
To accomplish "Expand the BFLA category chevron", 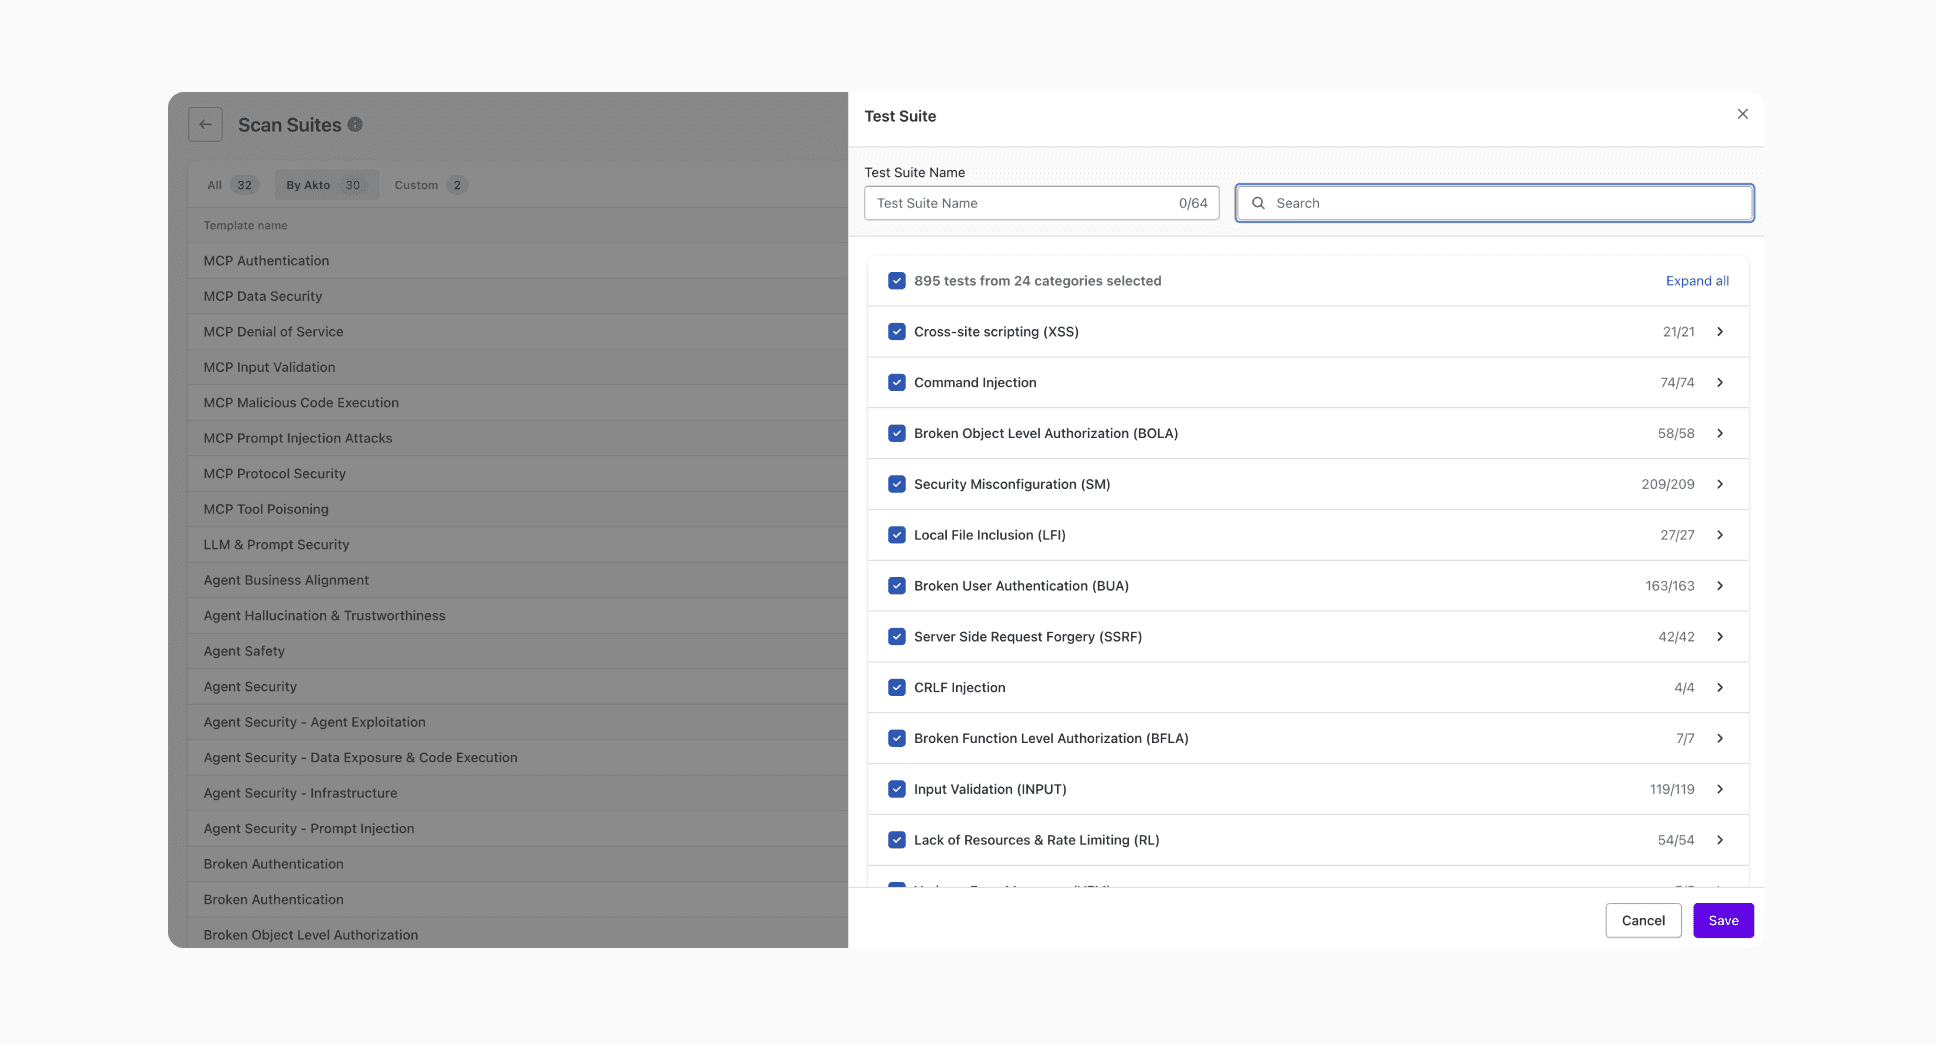I will pyautogui.click(x=1720, y=739).
